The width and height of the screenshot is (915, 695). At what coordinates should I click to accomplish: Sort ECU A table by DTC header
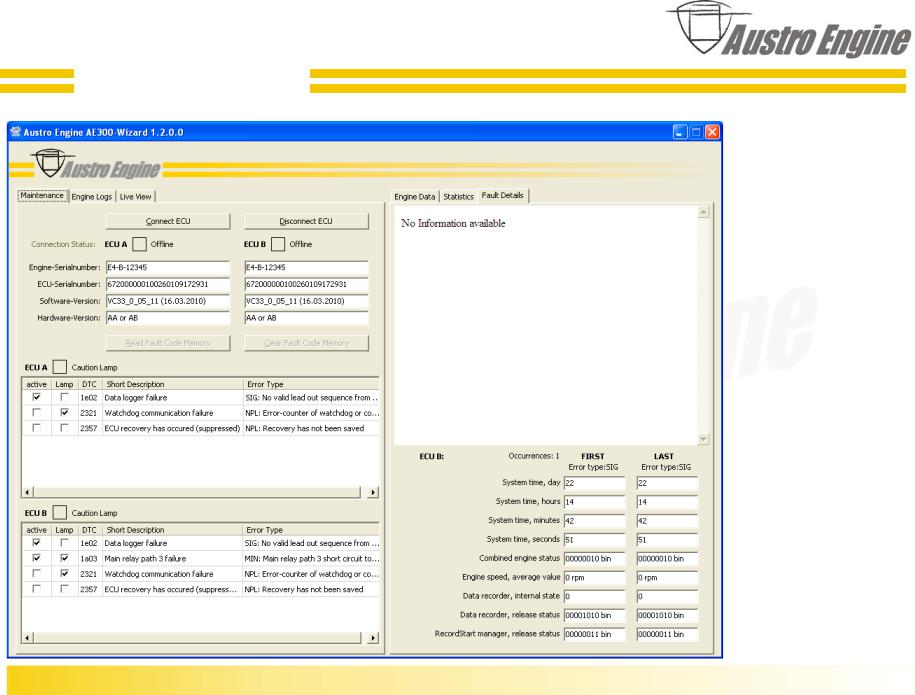(x=89, y=384)
